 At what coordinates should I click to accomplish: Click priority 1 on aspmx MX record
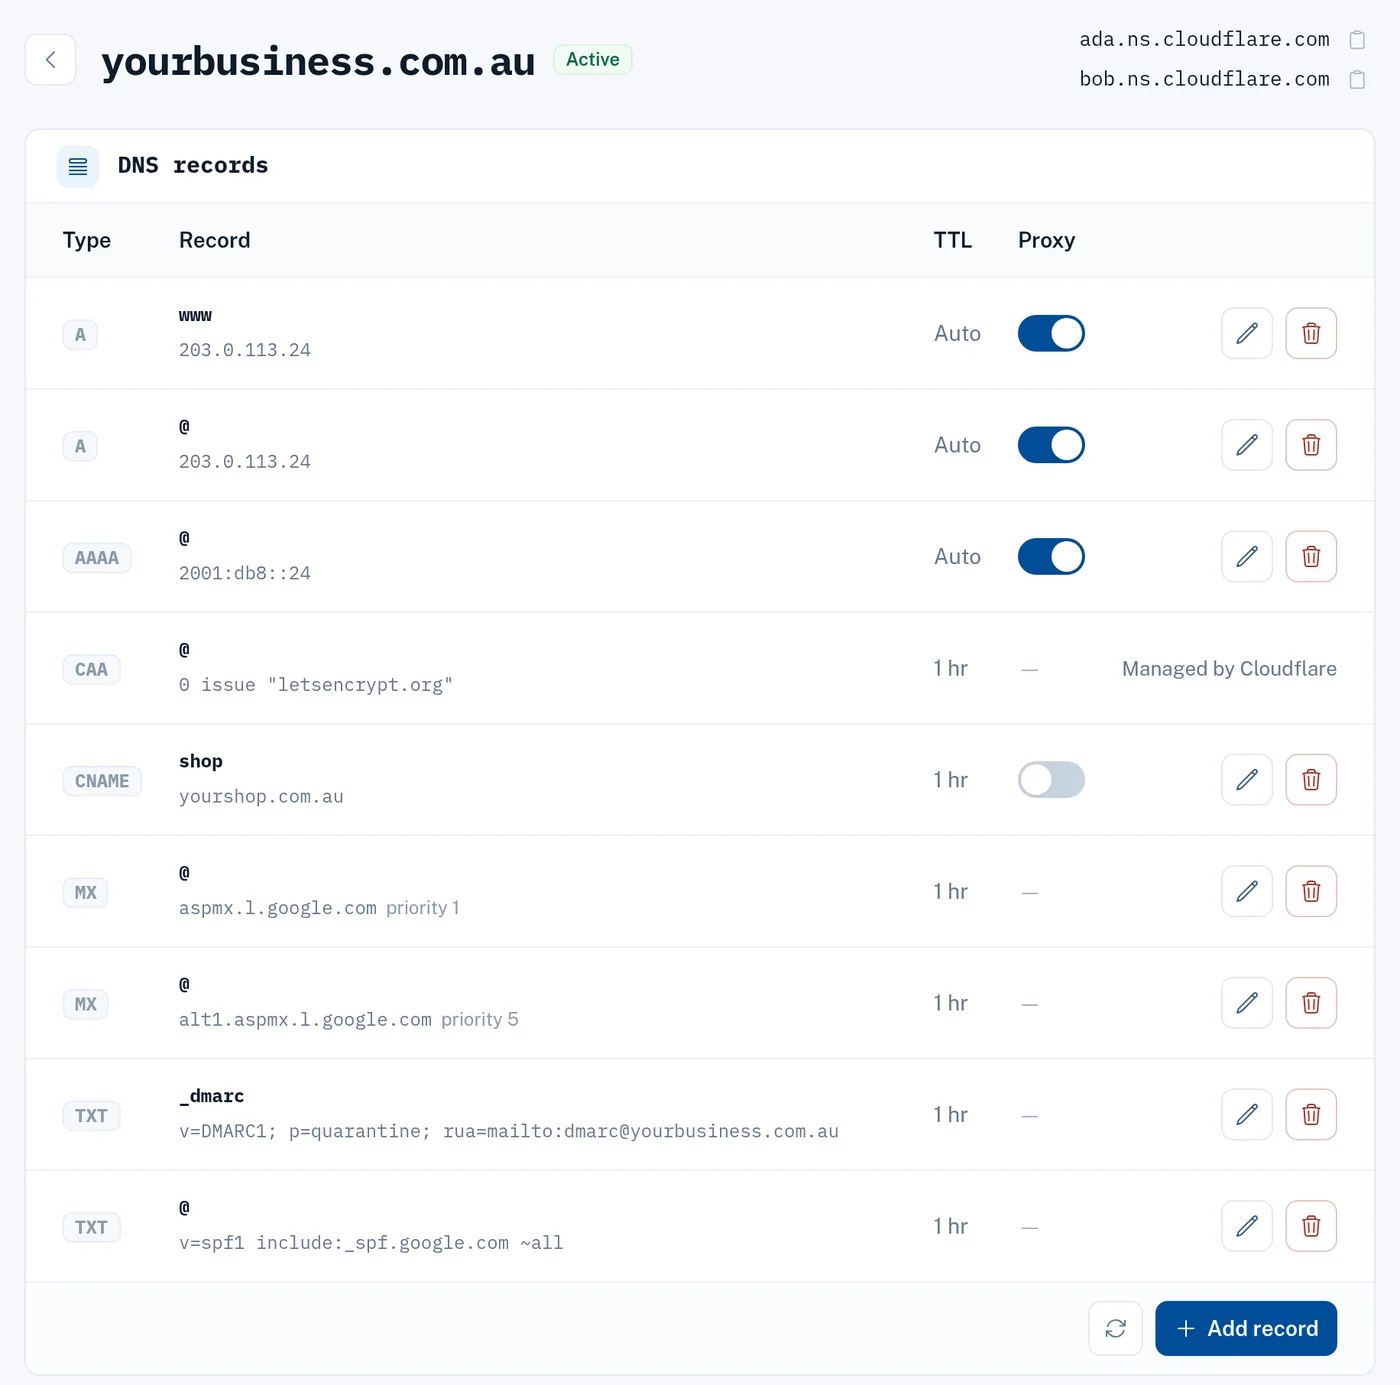tap(423, 908)
